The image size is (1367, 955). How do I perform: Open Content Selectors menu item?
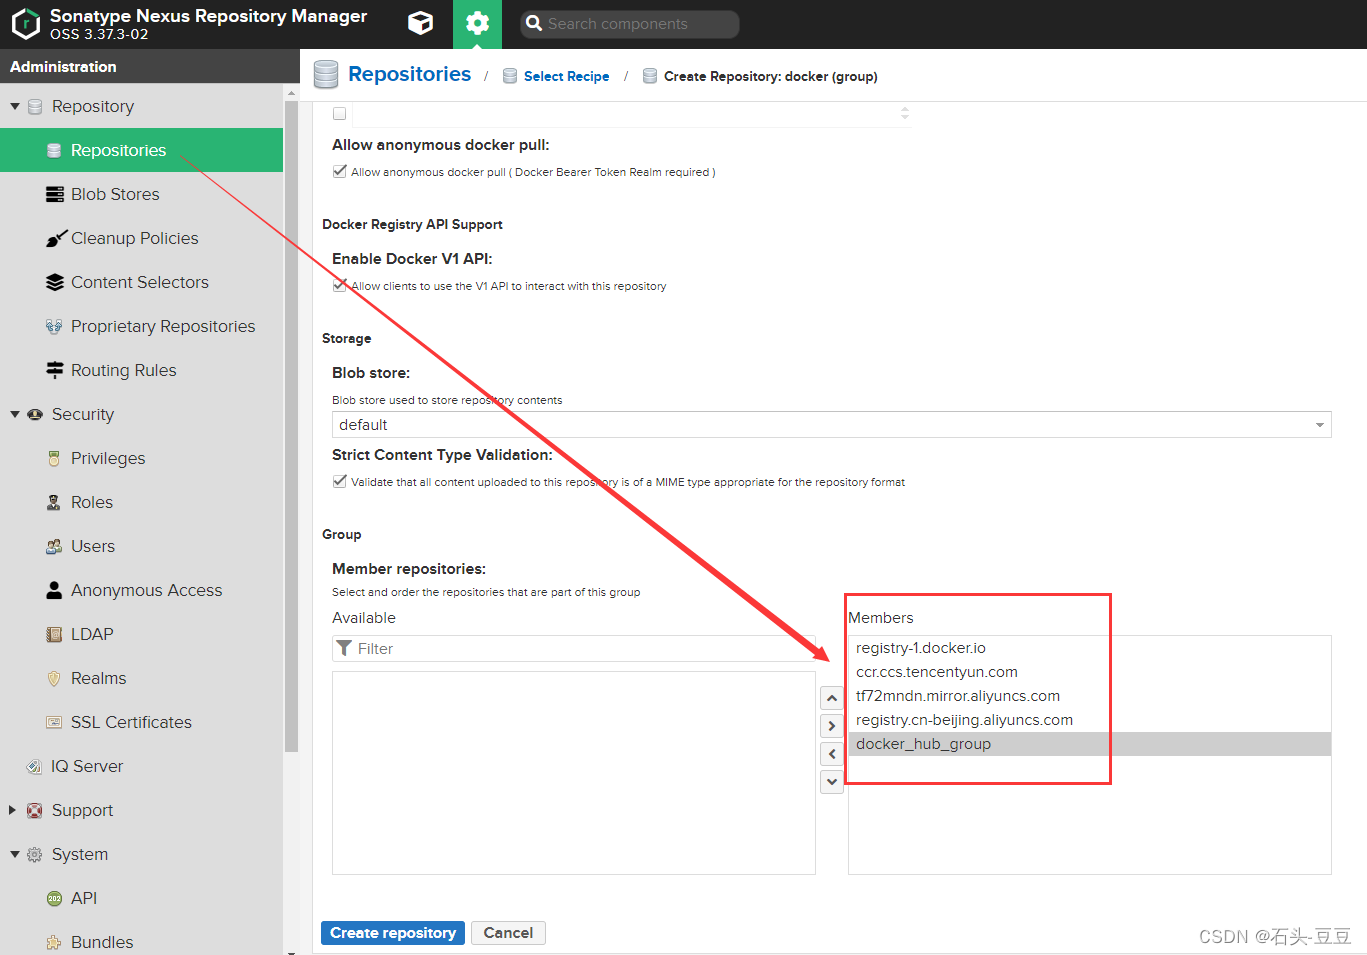(141, 282)
